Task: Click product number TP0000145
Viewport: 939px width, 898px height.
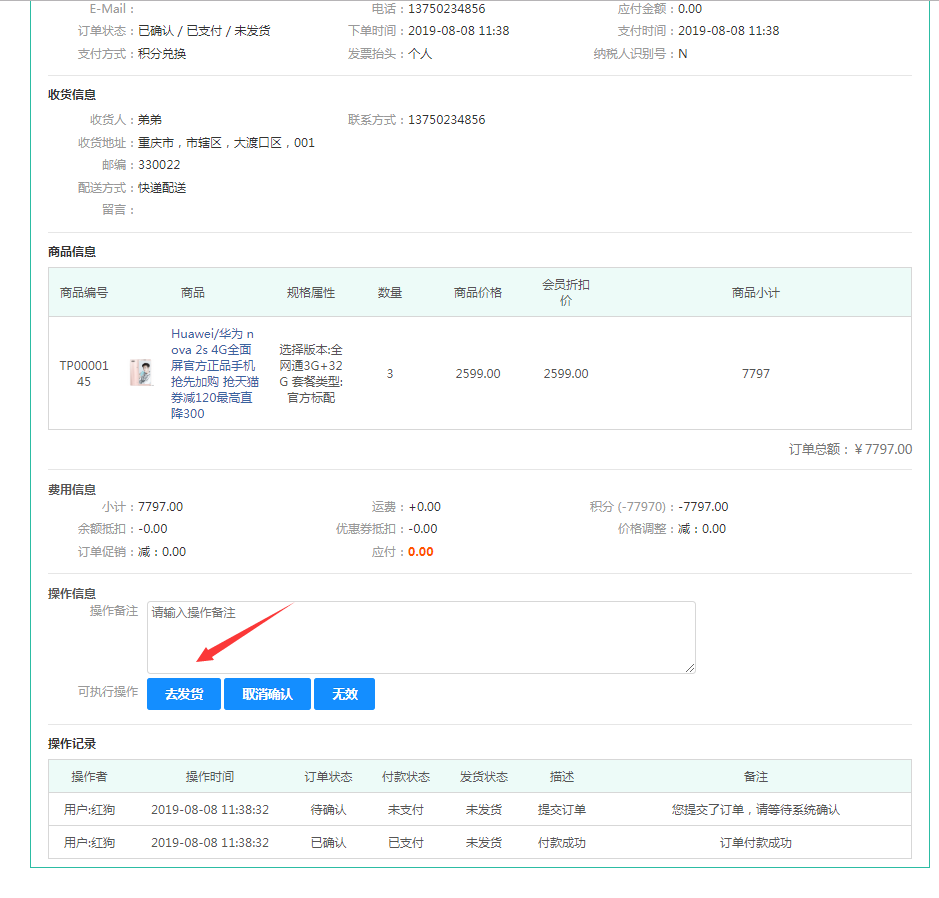Action: click(x=84, y=374)
